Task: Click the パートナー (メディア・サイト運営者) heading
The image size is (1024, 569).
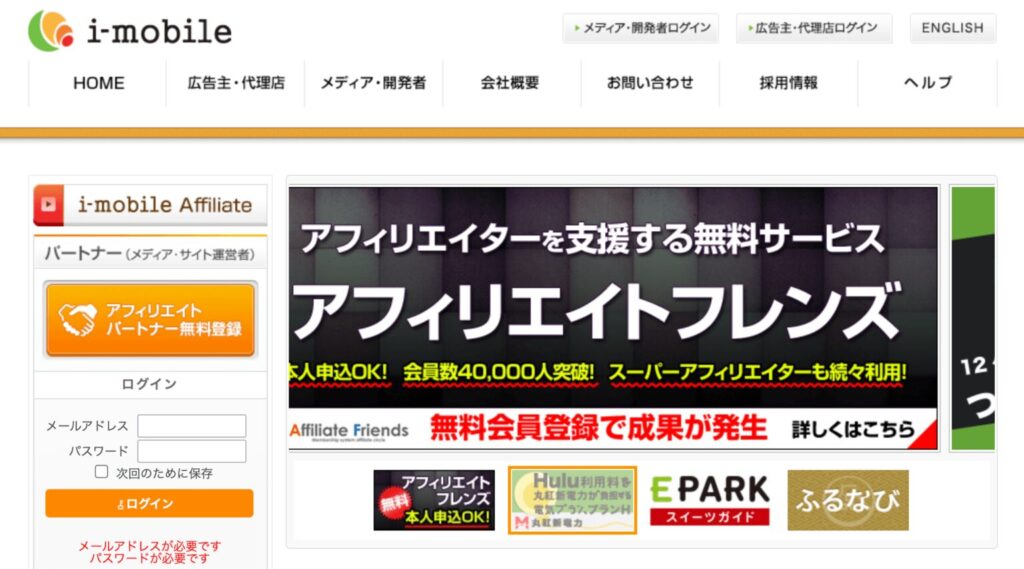Action: point(150,253)
